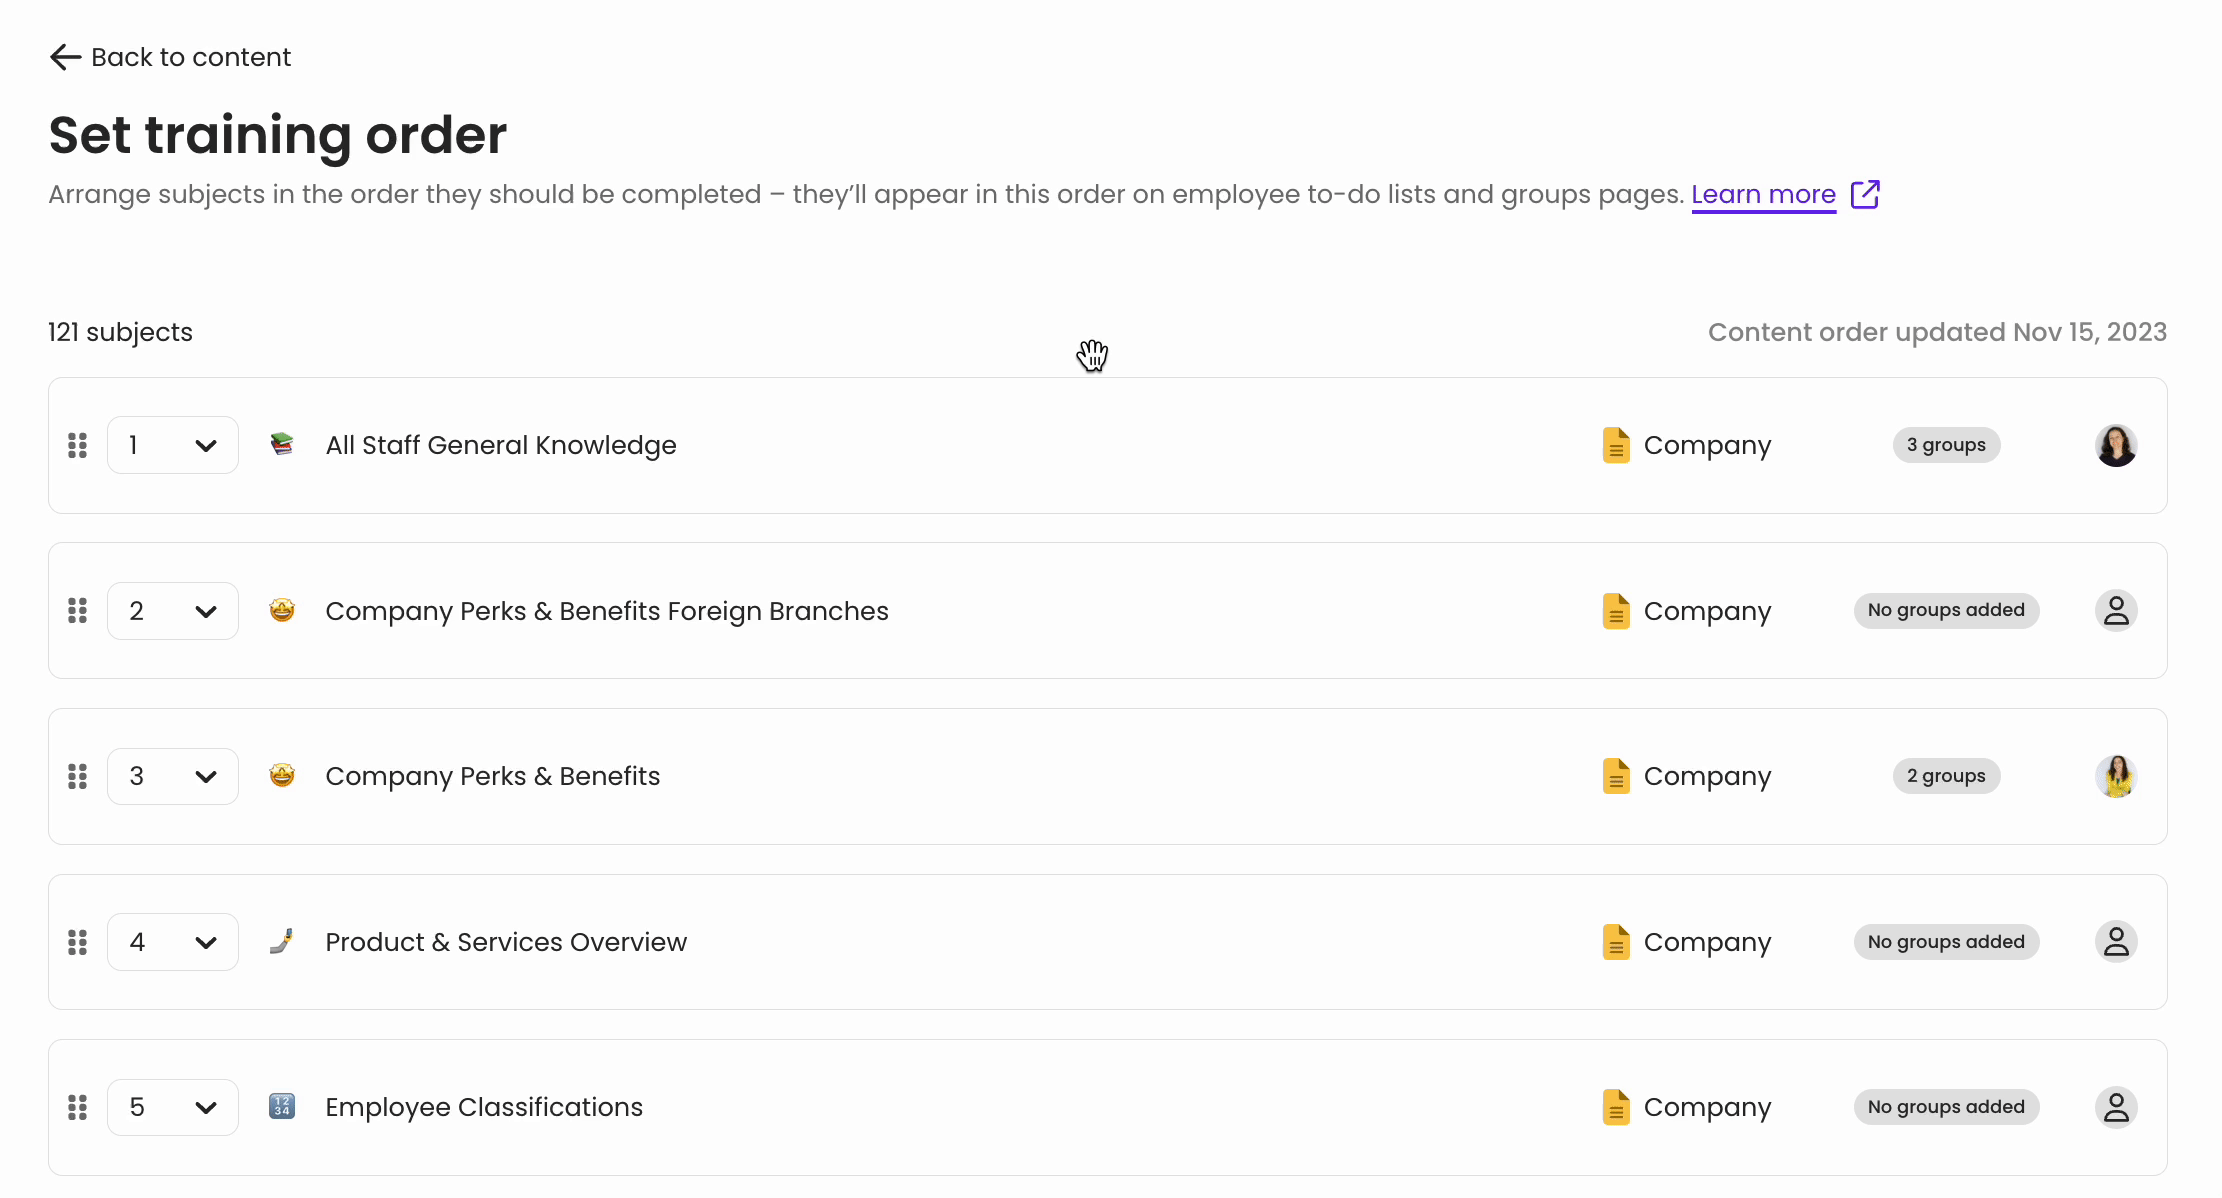Click the avatar icon for All Staff General Knowledge
Image resolution: width=2222 pixels, height=1198 pixels.
tap(2114, 444)
